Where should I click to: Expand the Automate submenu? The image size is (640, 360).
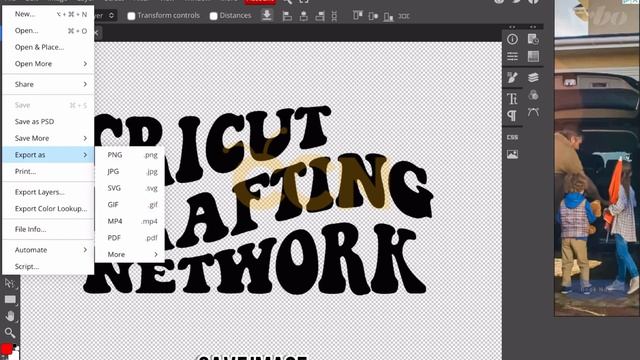48,250
